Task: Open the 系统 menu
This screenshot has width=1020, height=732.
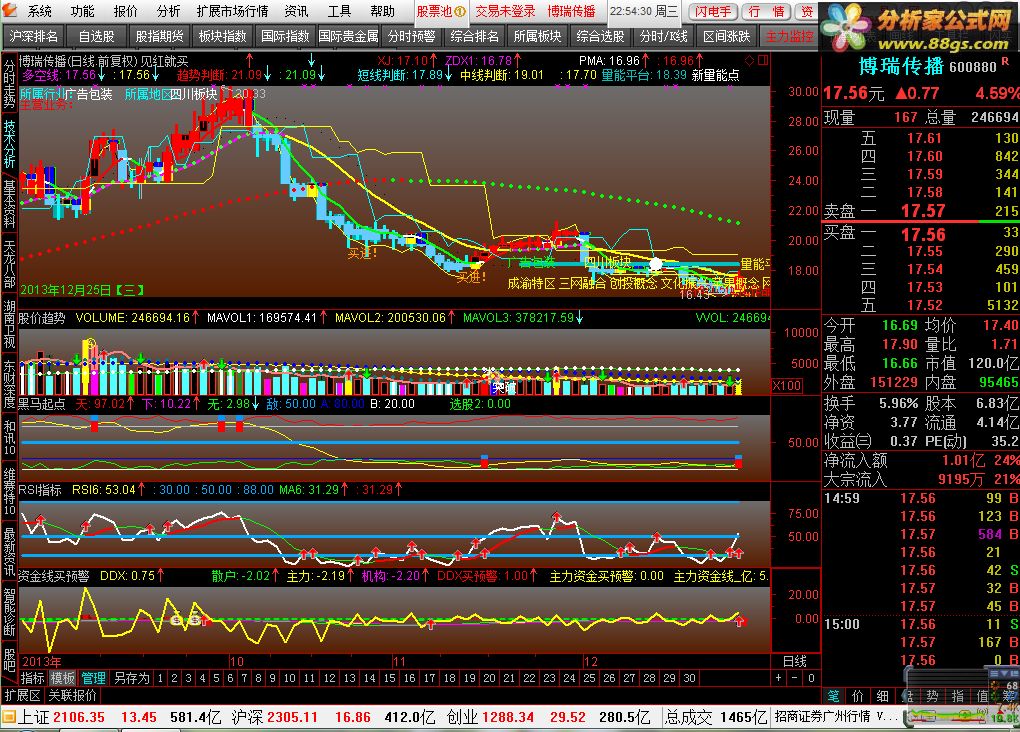Action: tap(39, 11)
